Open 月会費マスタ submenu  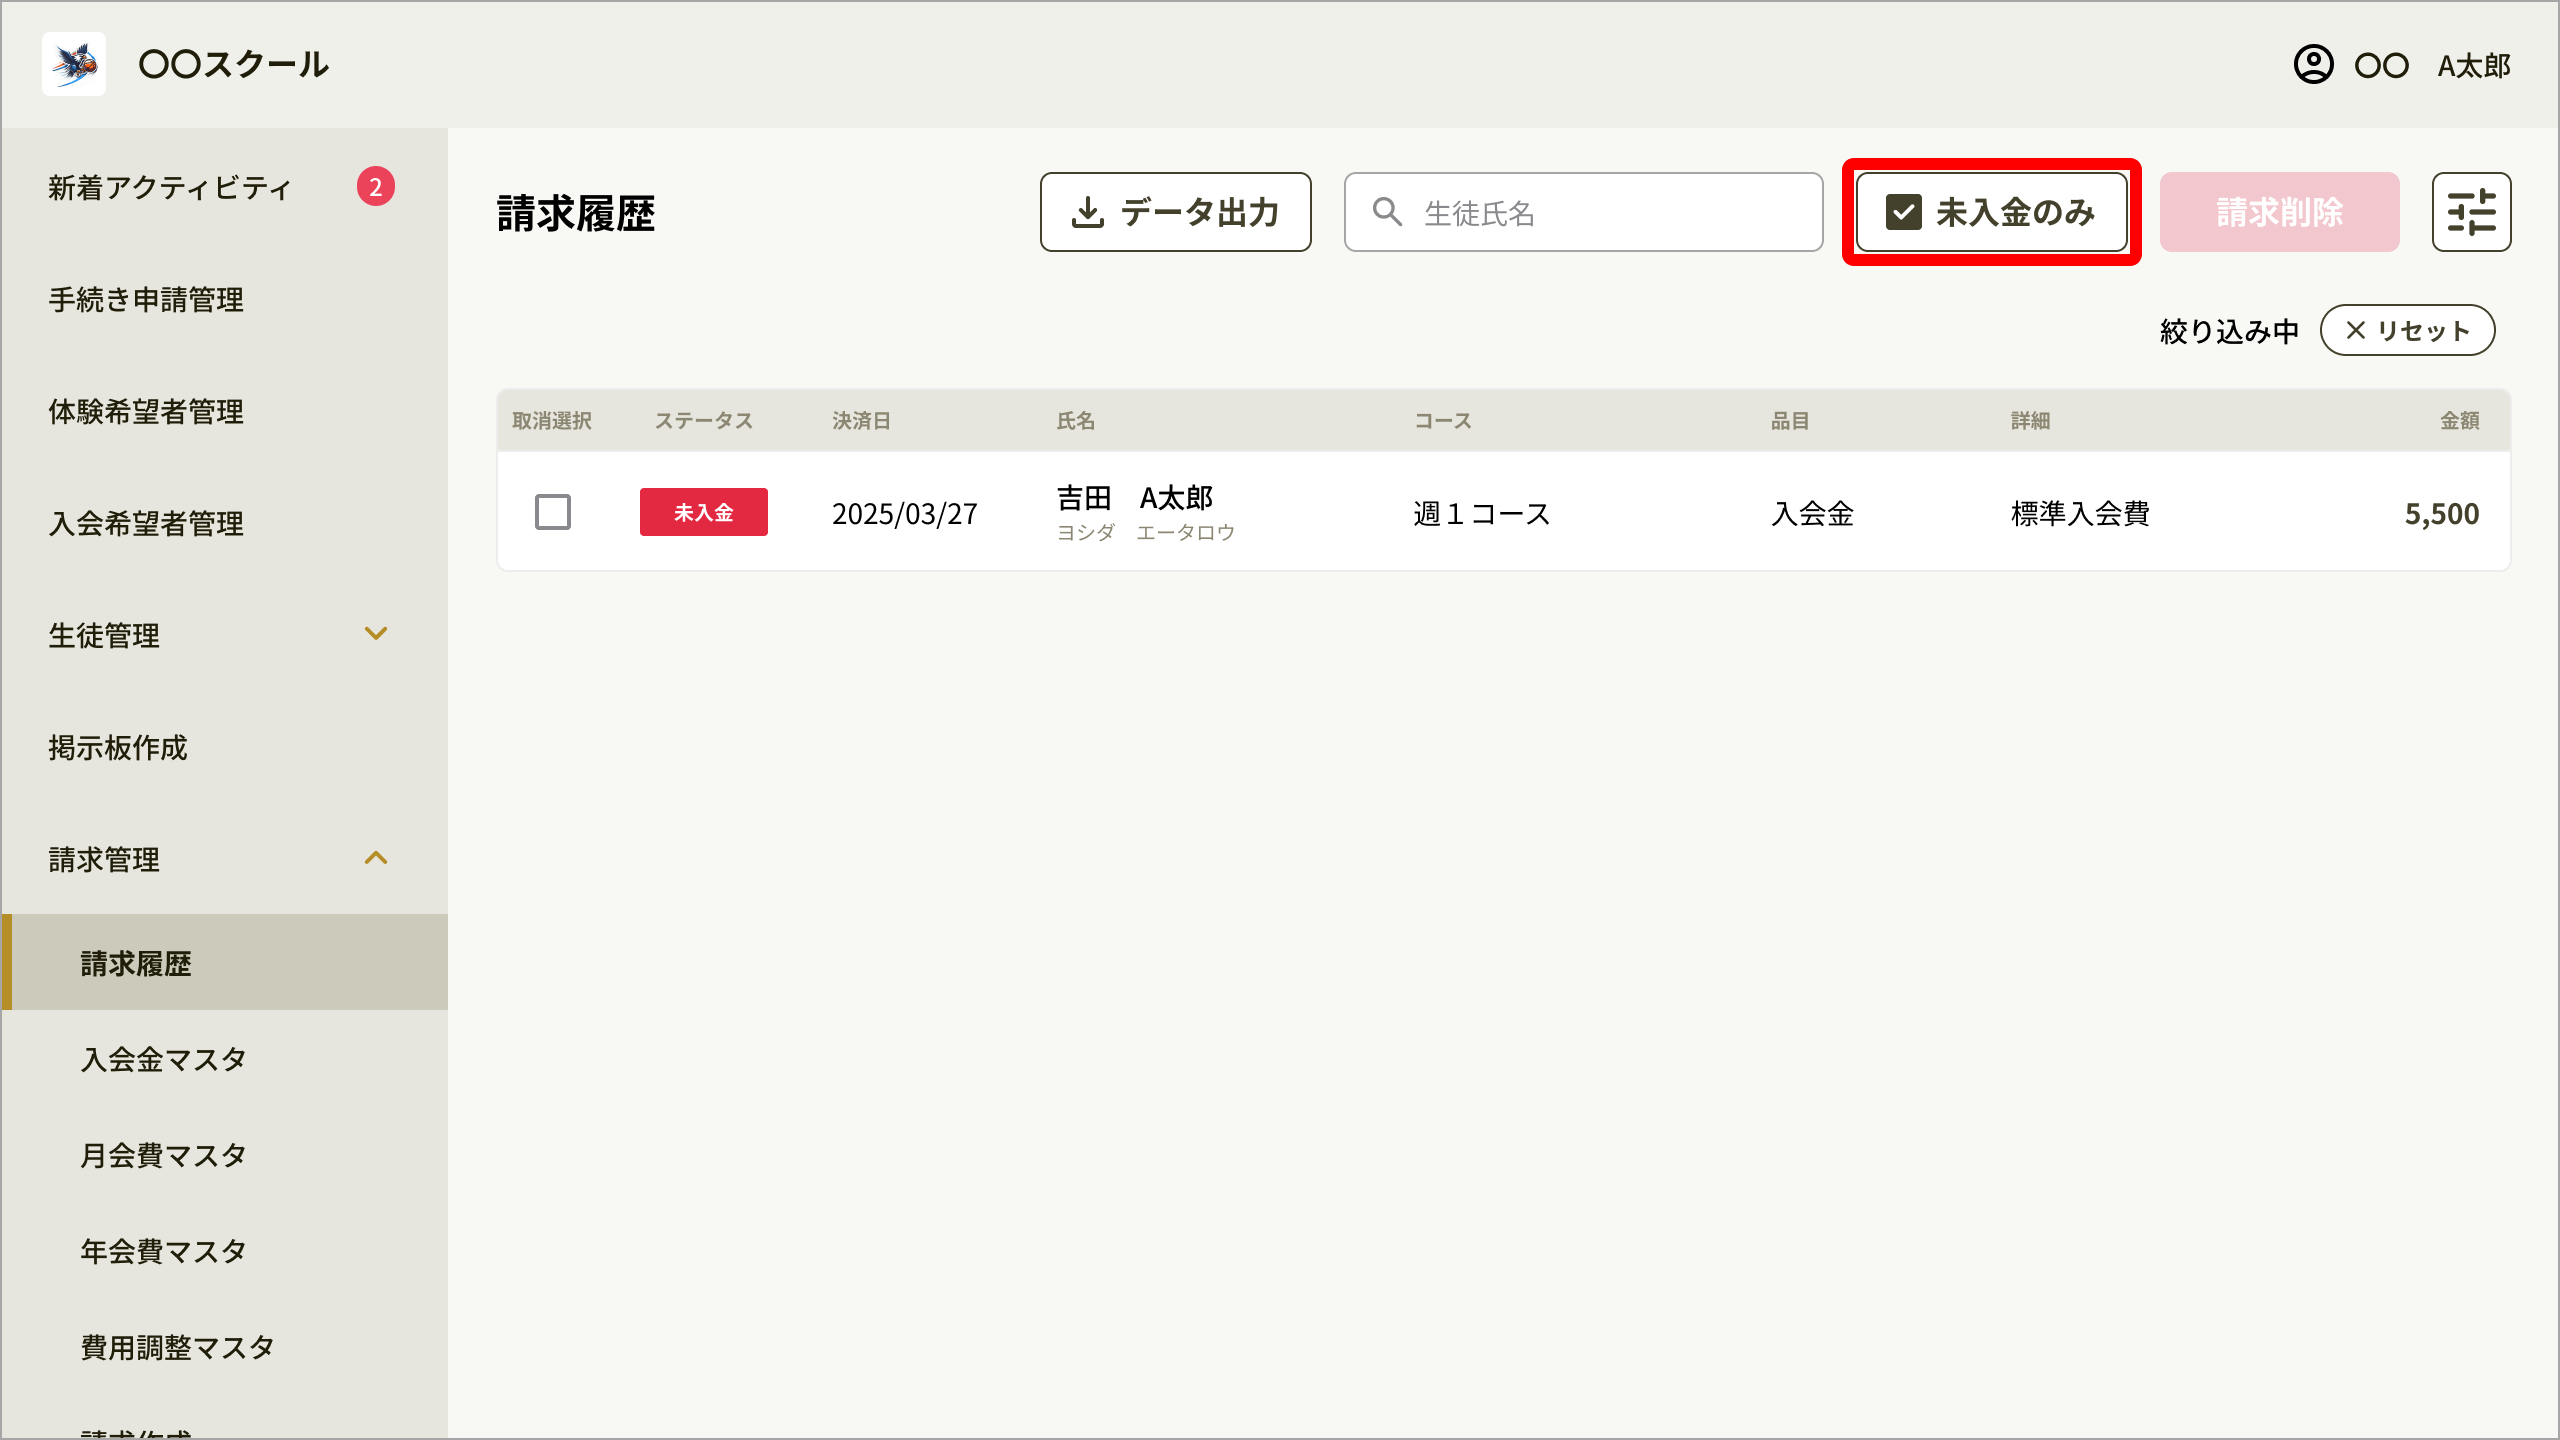(x=164, y=1155)
